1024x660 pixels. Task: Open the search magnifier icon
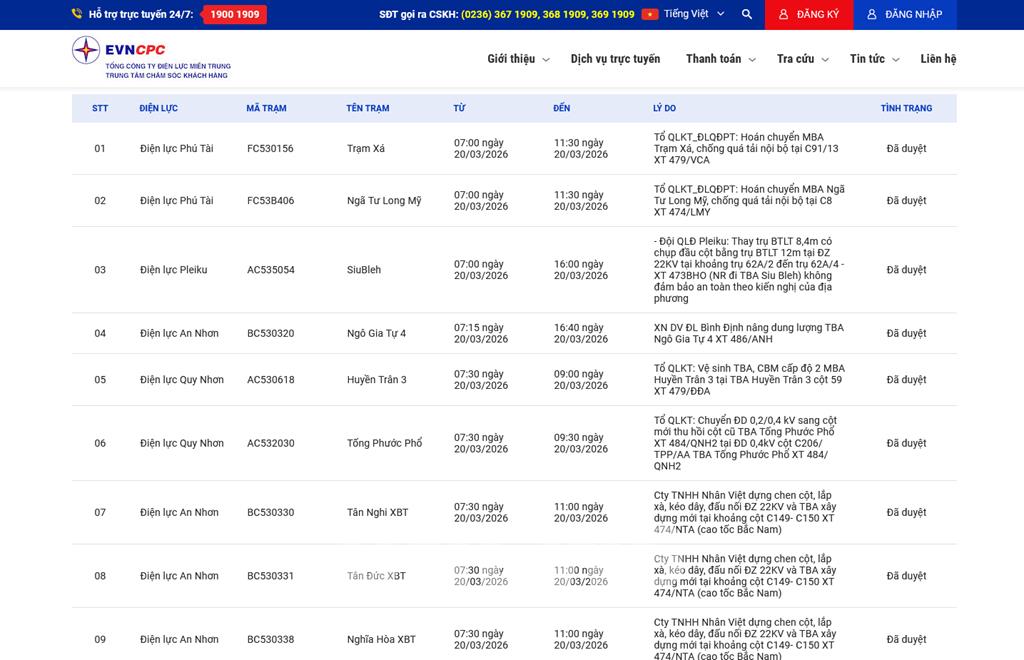[747, 15]
